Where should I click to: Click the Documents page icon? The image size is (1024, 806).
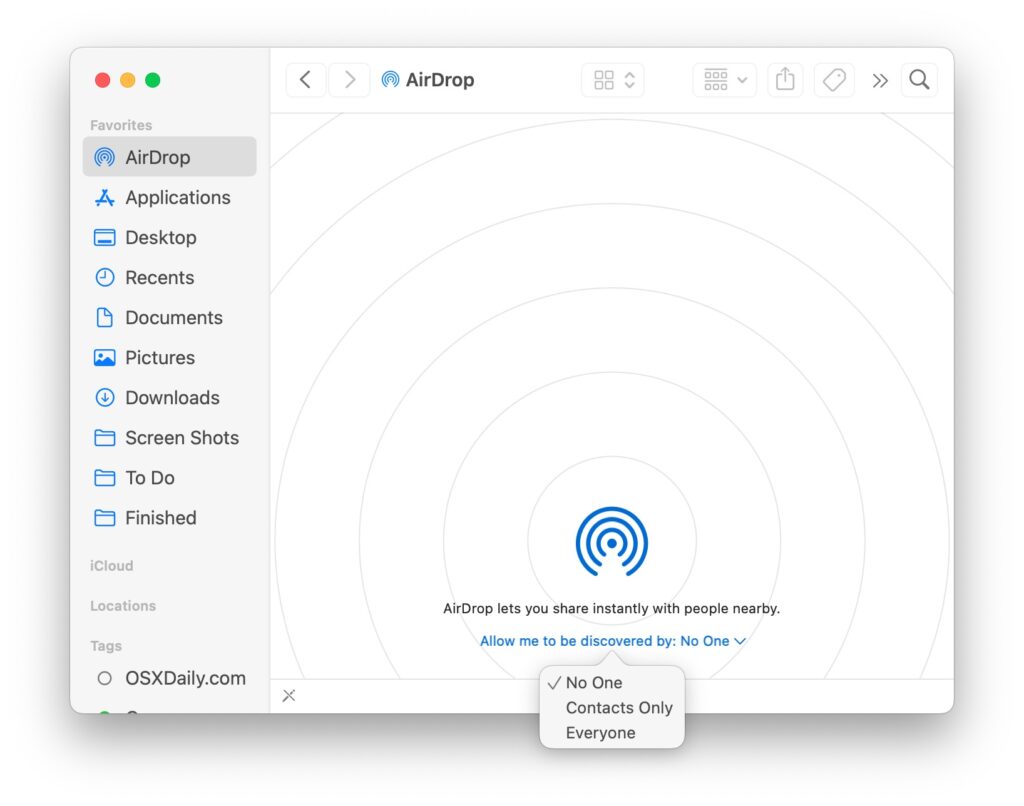104,317
